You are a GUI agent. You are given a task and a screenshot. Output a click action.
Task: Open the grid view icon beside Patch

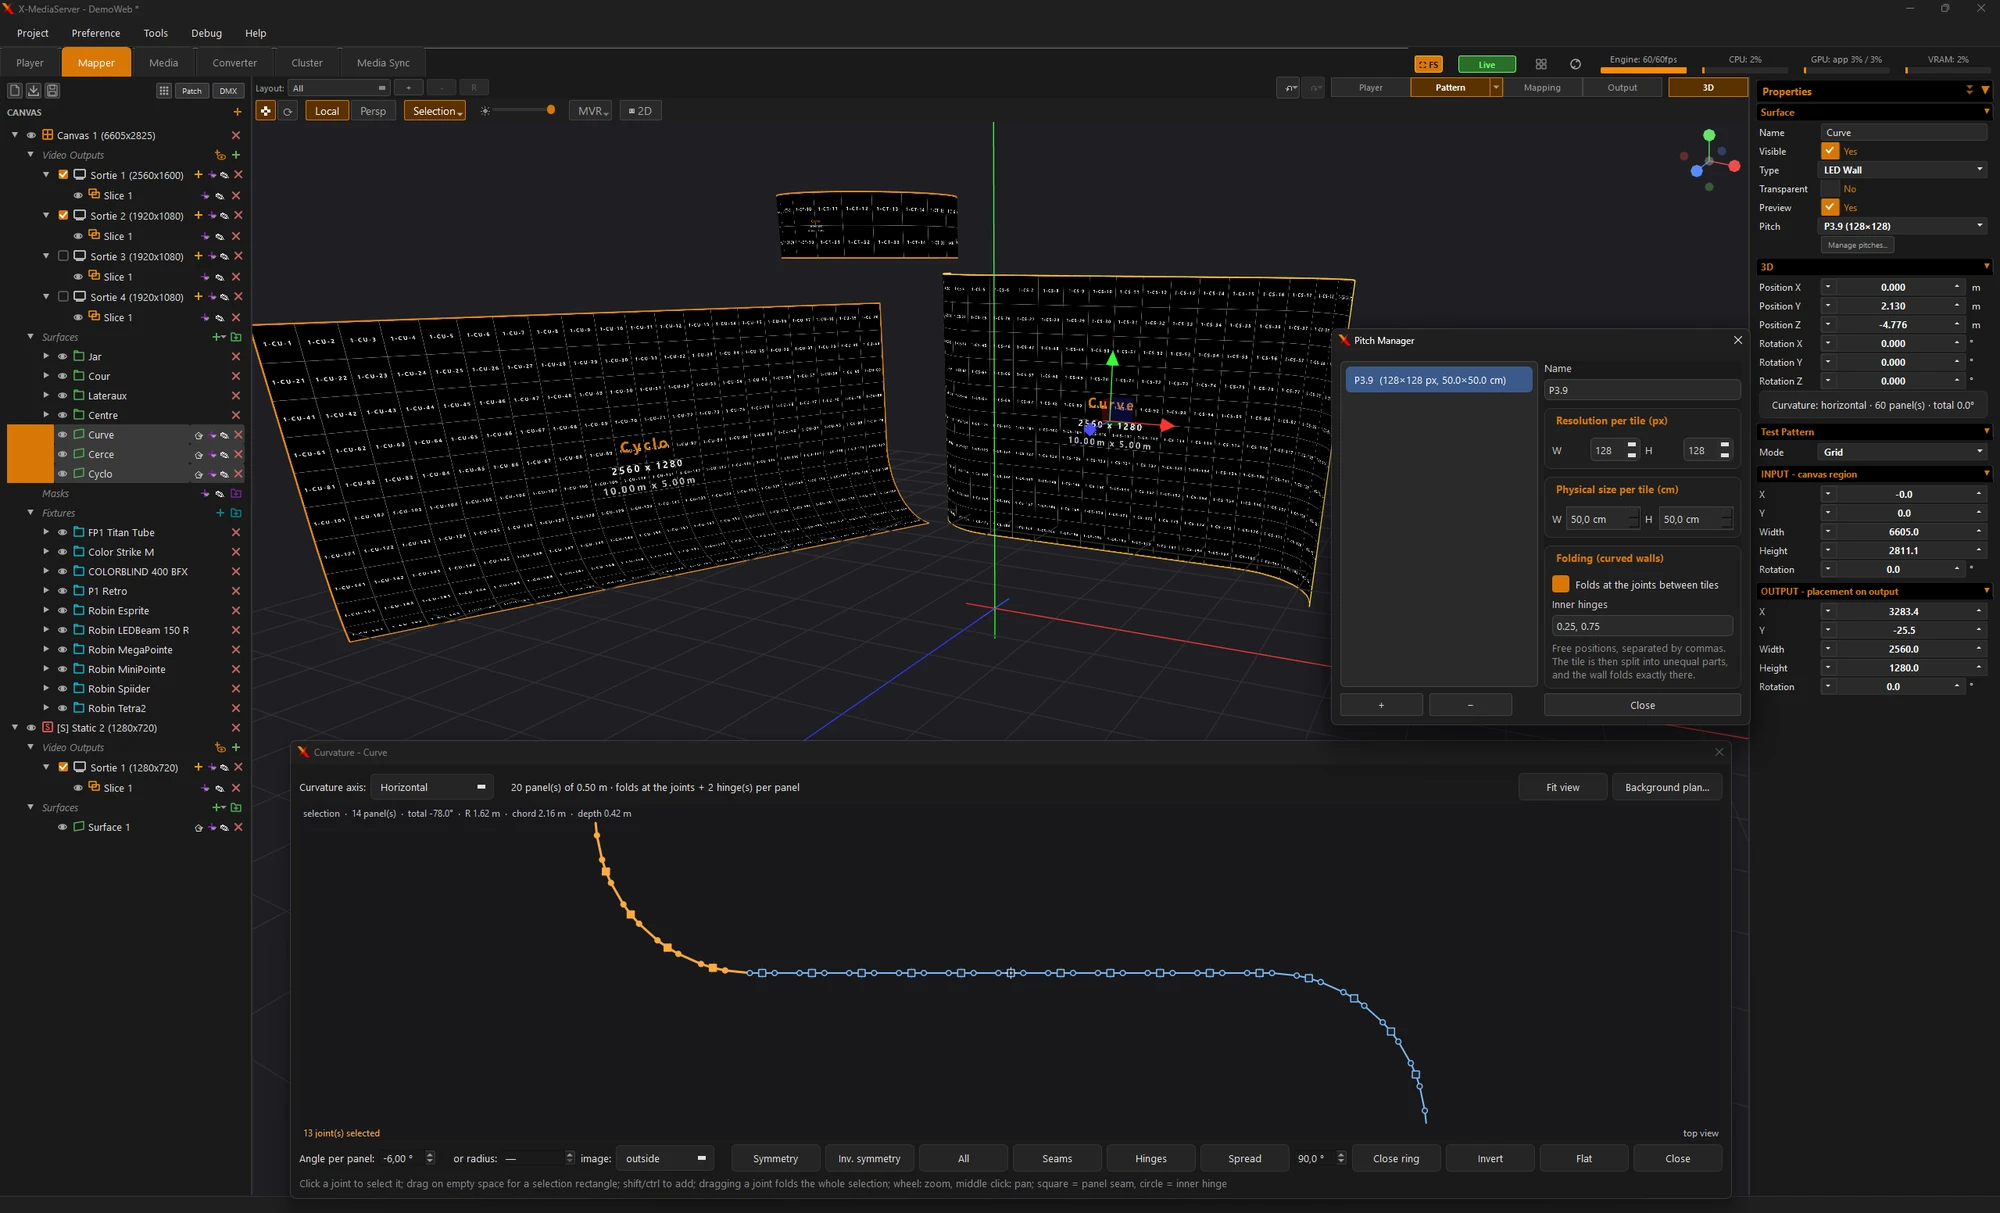click(164, 90)
